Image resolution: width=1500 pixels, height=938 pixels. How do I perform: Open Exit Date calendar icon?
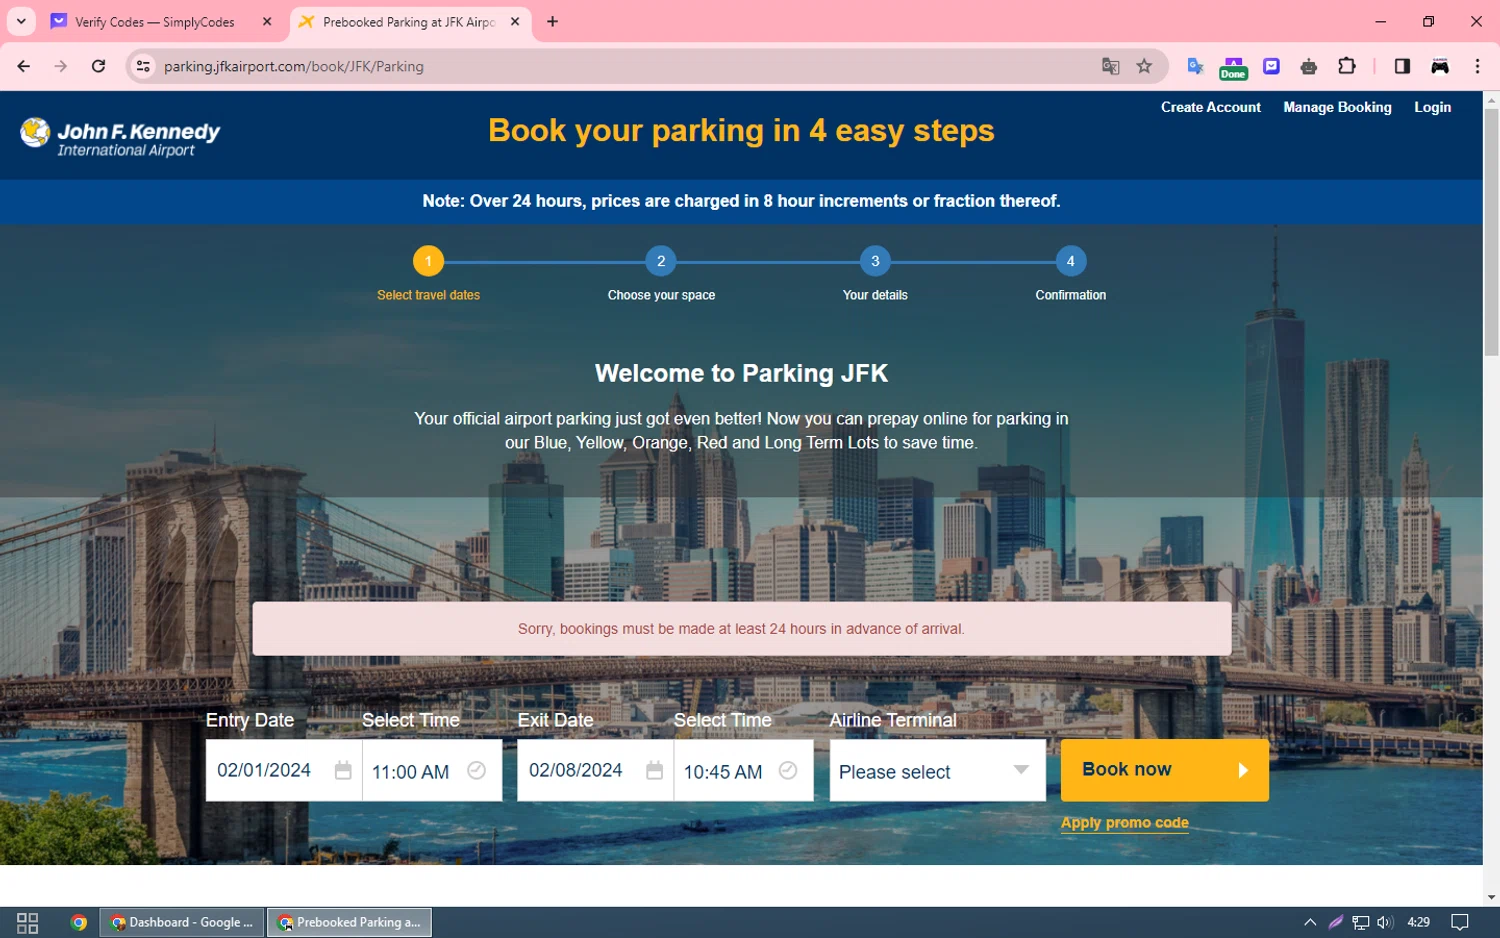[x=654, y=770]
